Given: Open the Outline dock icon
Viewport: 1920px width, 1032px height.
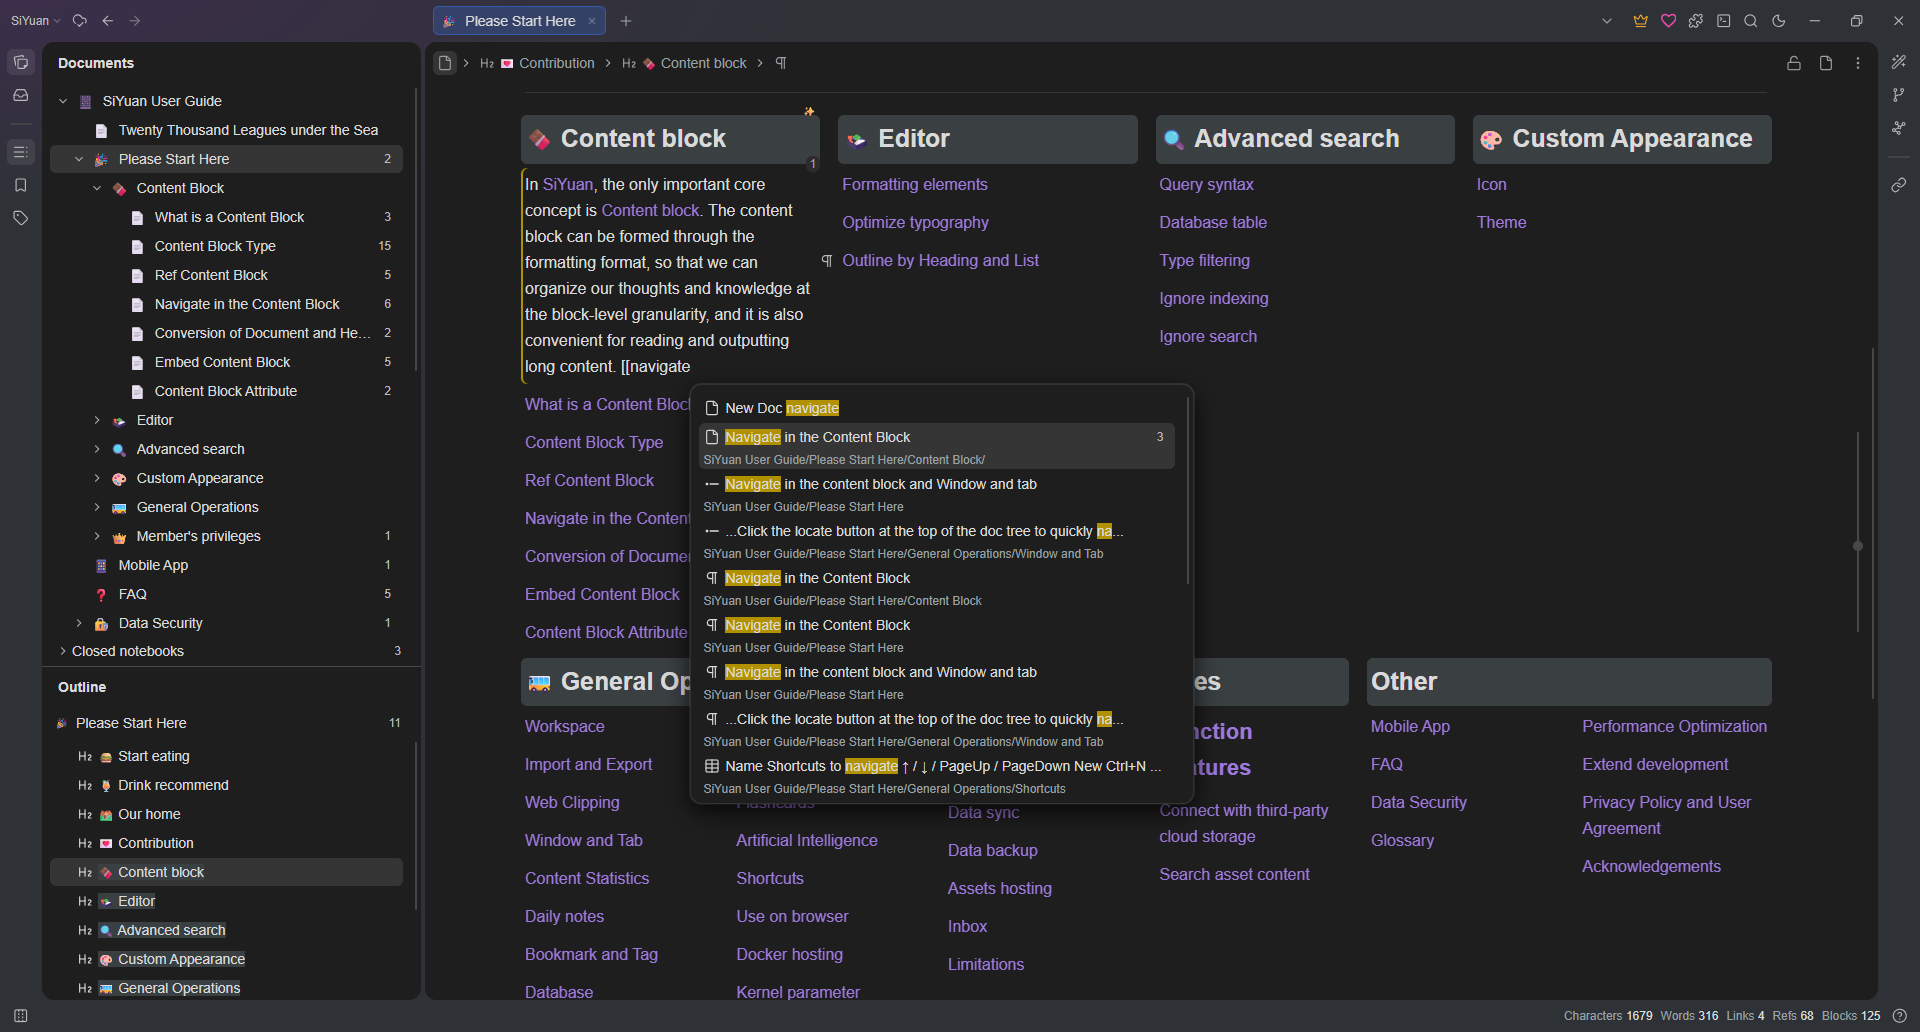Looking at the screenshot, I should 20,152.
